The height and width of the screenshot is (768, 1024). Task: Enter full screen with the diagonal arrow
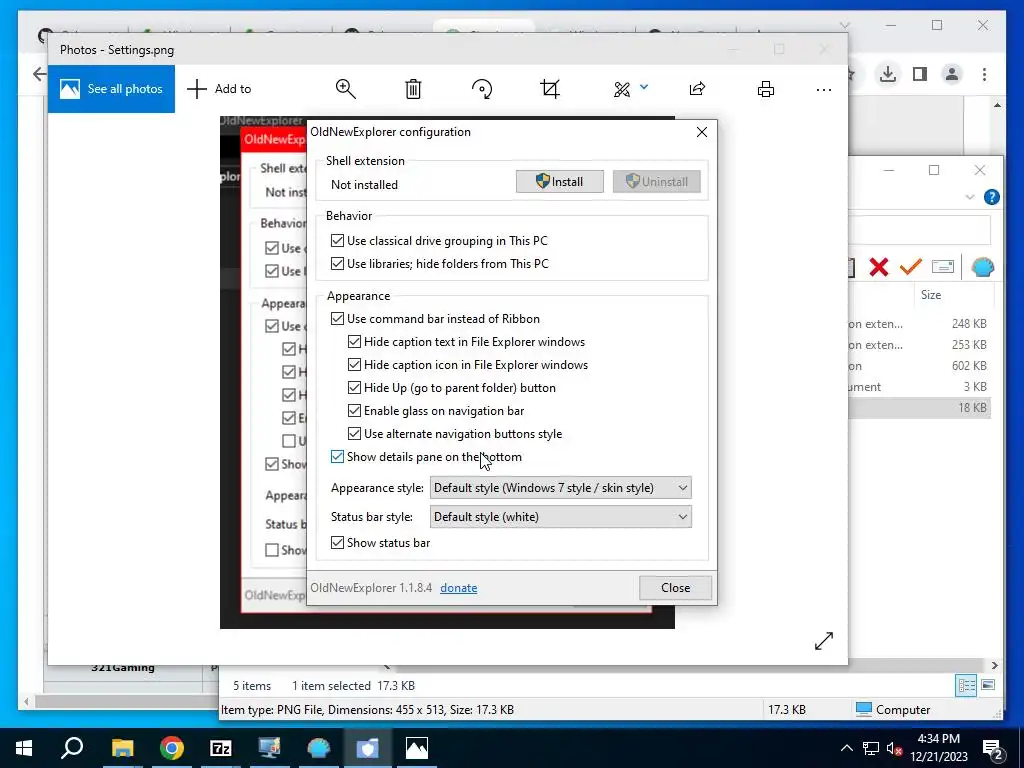[824, 641]
